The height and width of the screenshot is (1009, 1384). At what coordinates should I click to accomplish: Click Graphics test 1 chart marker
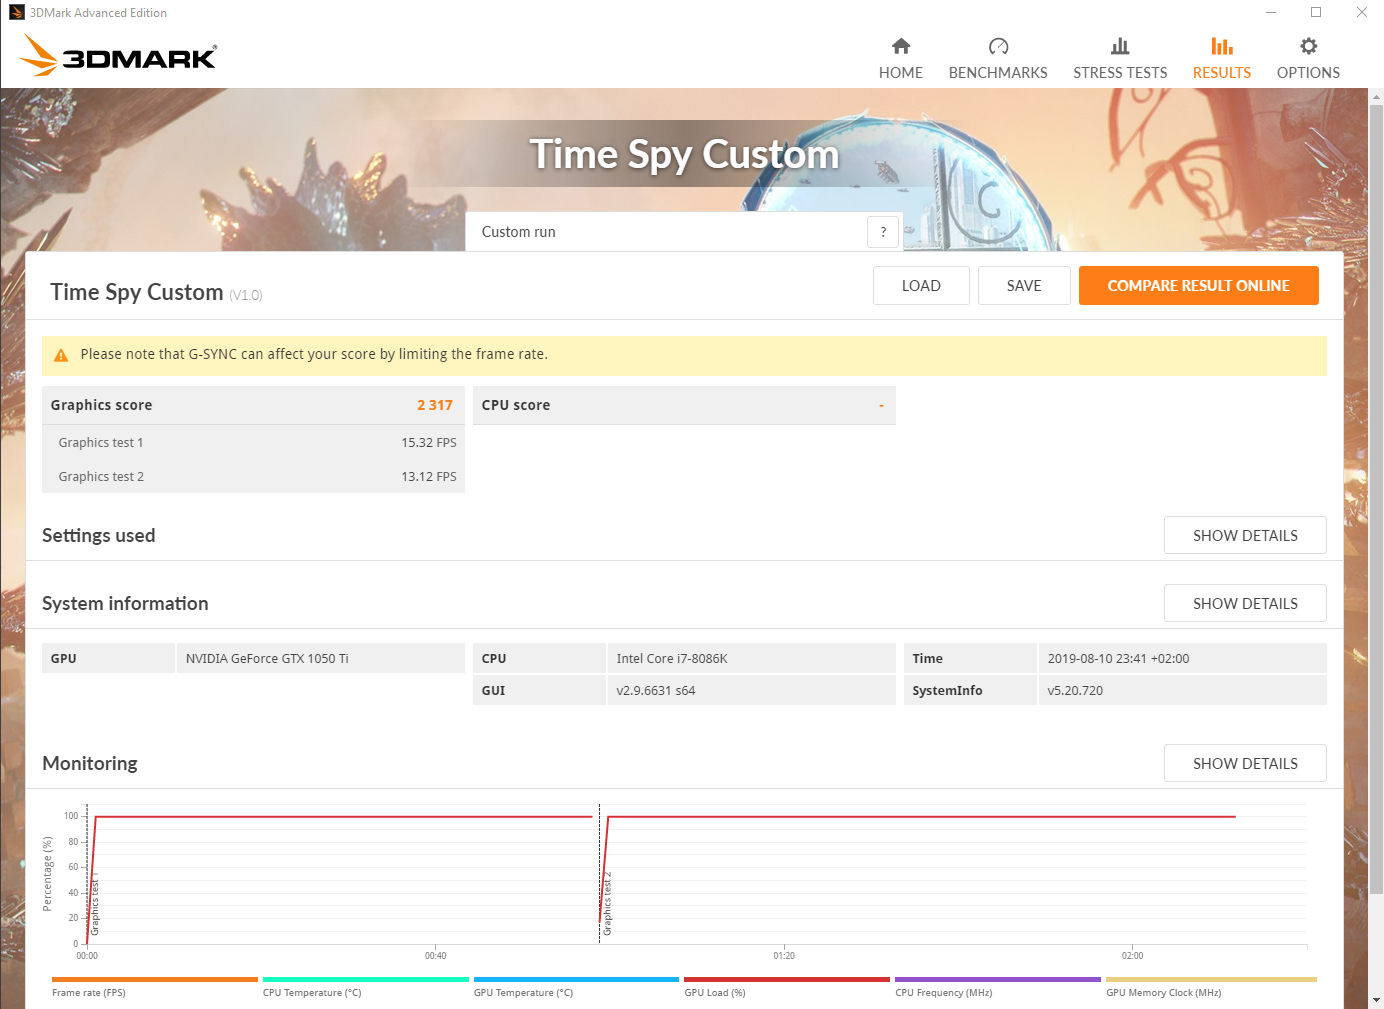click(x=95, y=905)
